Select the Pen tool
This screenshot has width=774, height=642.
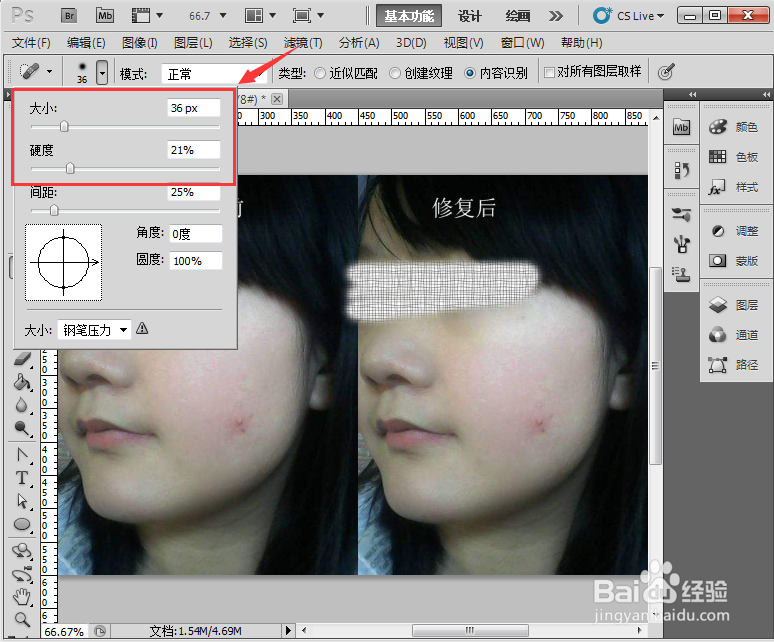tap(22, 454)
